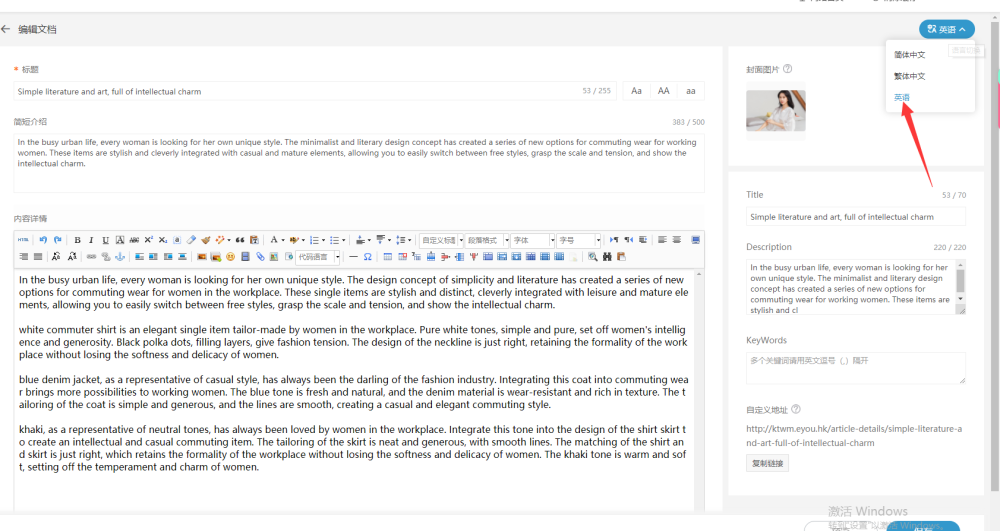1000x531 pixels.
Task: Remove hyperlink with unlink icon
Action: [x=106, y=256]
